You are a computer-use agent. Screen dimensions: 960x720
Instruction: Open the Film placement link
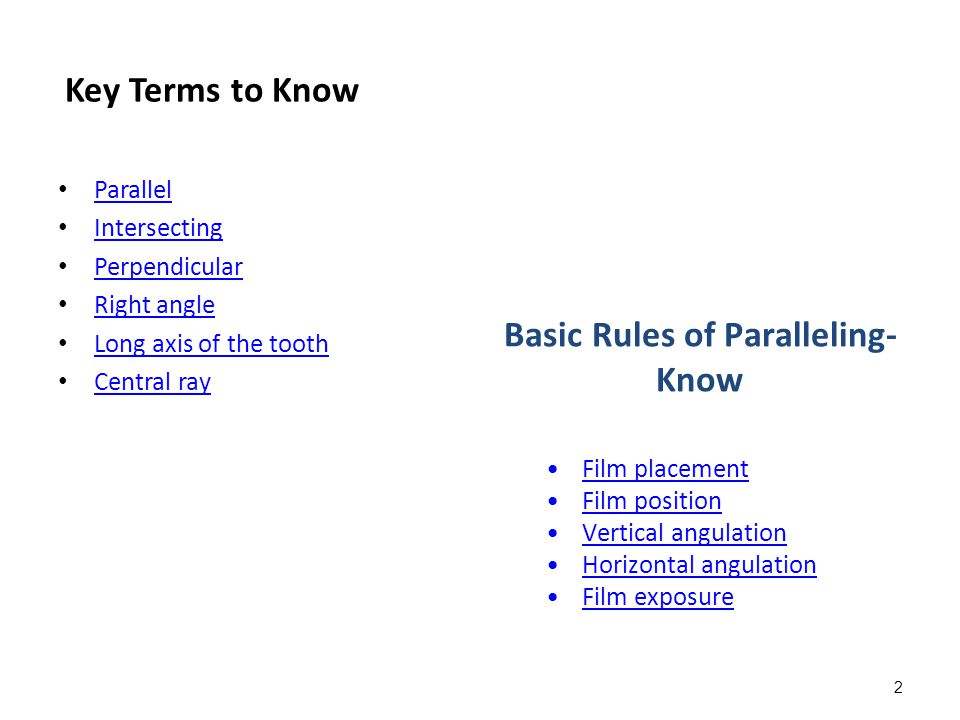click(x=666, y=470)
